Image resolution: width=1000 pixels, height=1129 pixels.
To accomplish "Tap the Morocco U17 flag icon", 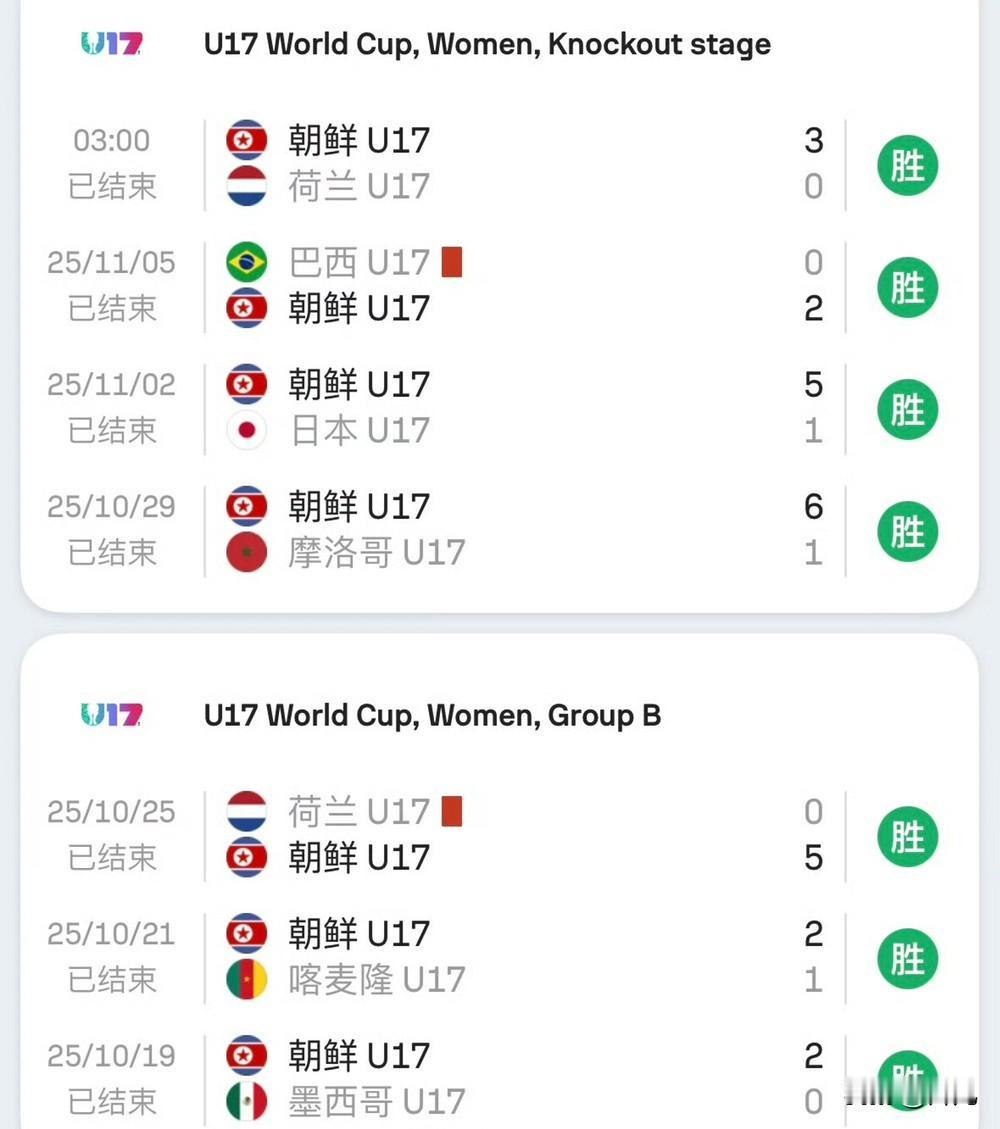I will 247,553.
